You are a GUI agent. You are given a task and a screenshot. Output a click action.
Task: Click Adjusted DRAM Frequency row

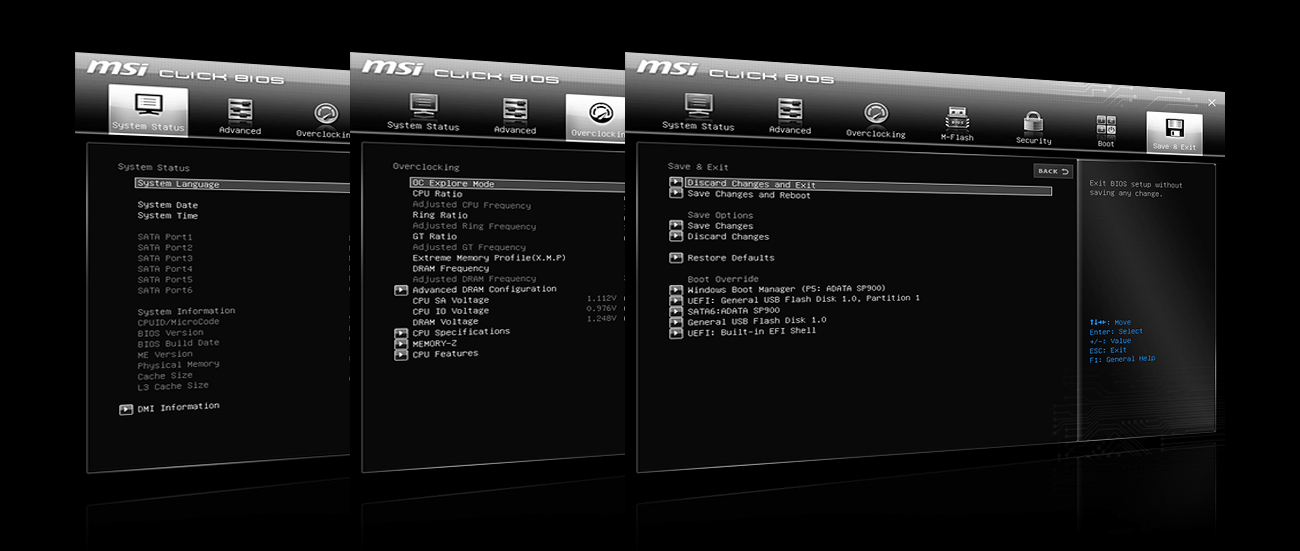tap(474, 279)
